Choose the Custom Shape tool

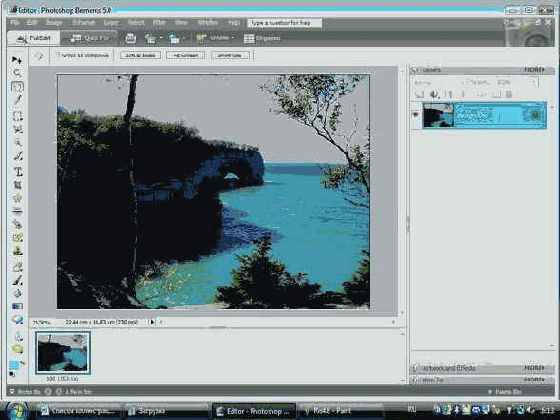tap(17, 320)
